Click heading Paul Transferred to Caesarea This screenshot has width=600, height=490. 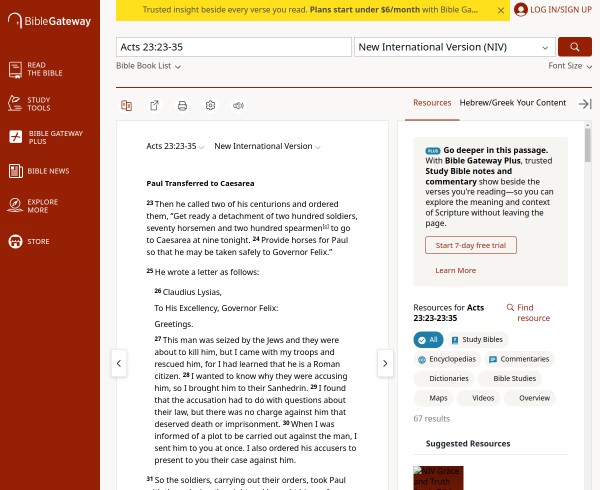coord(200,183)
